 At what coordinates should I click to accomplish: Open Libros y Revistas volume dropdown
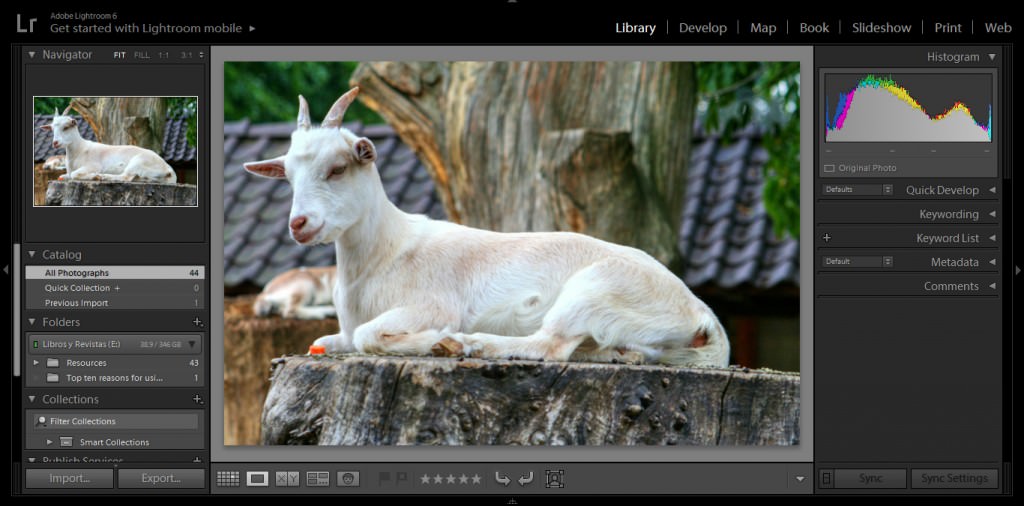[192, 344]
